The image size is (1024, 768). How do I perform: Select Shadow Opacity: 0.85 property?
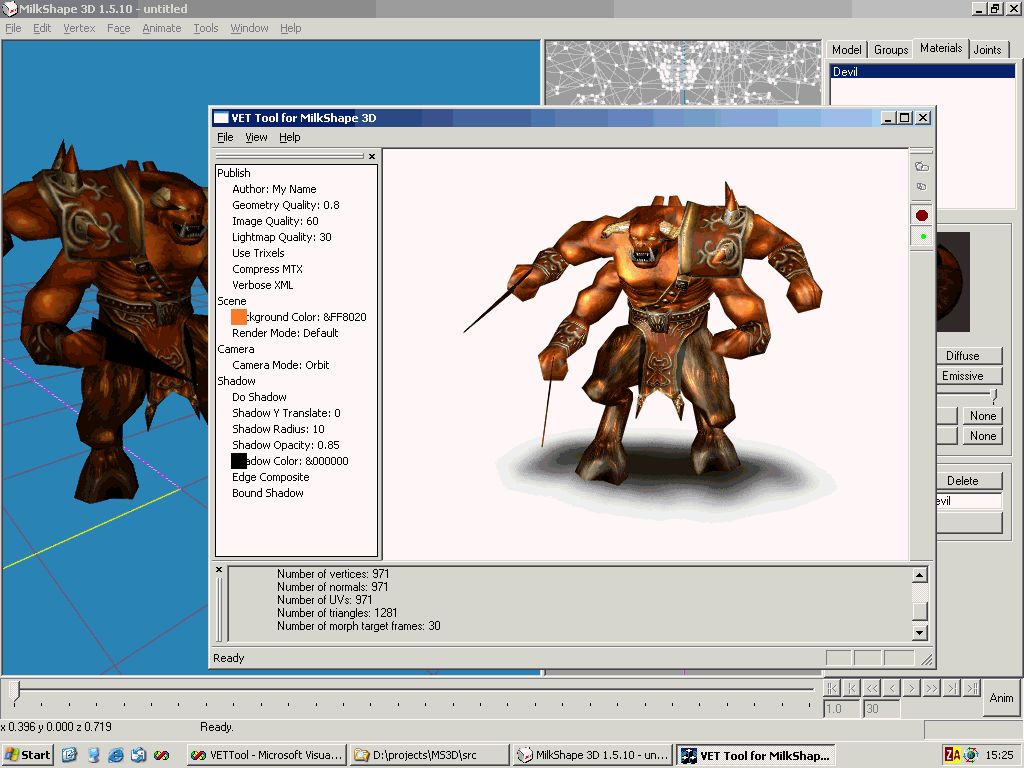click(286, 445)
